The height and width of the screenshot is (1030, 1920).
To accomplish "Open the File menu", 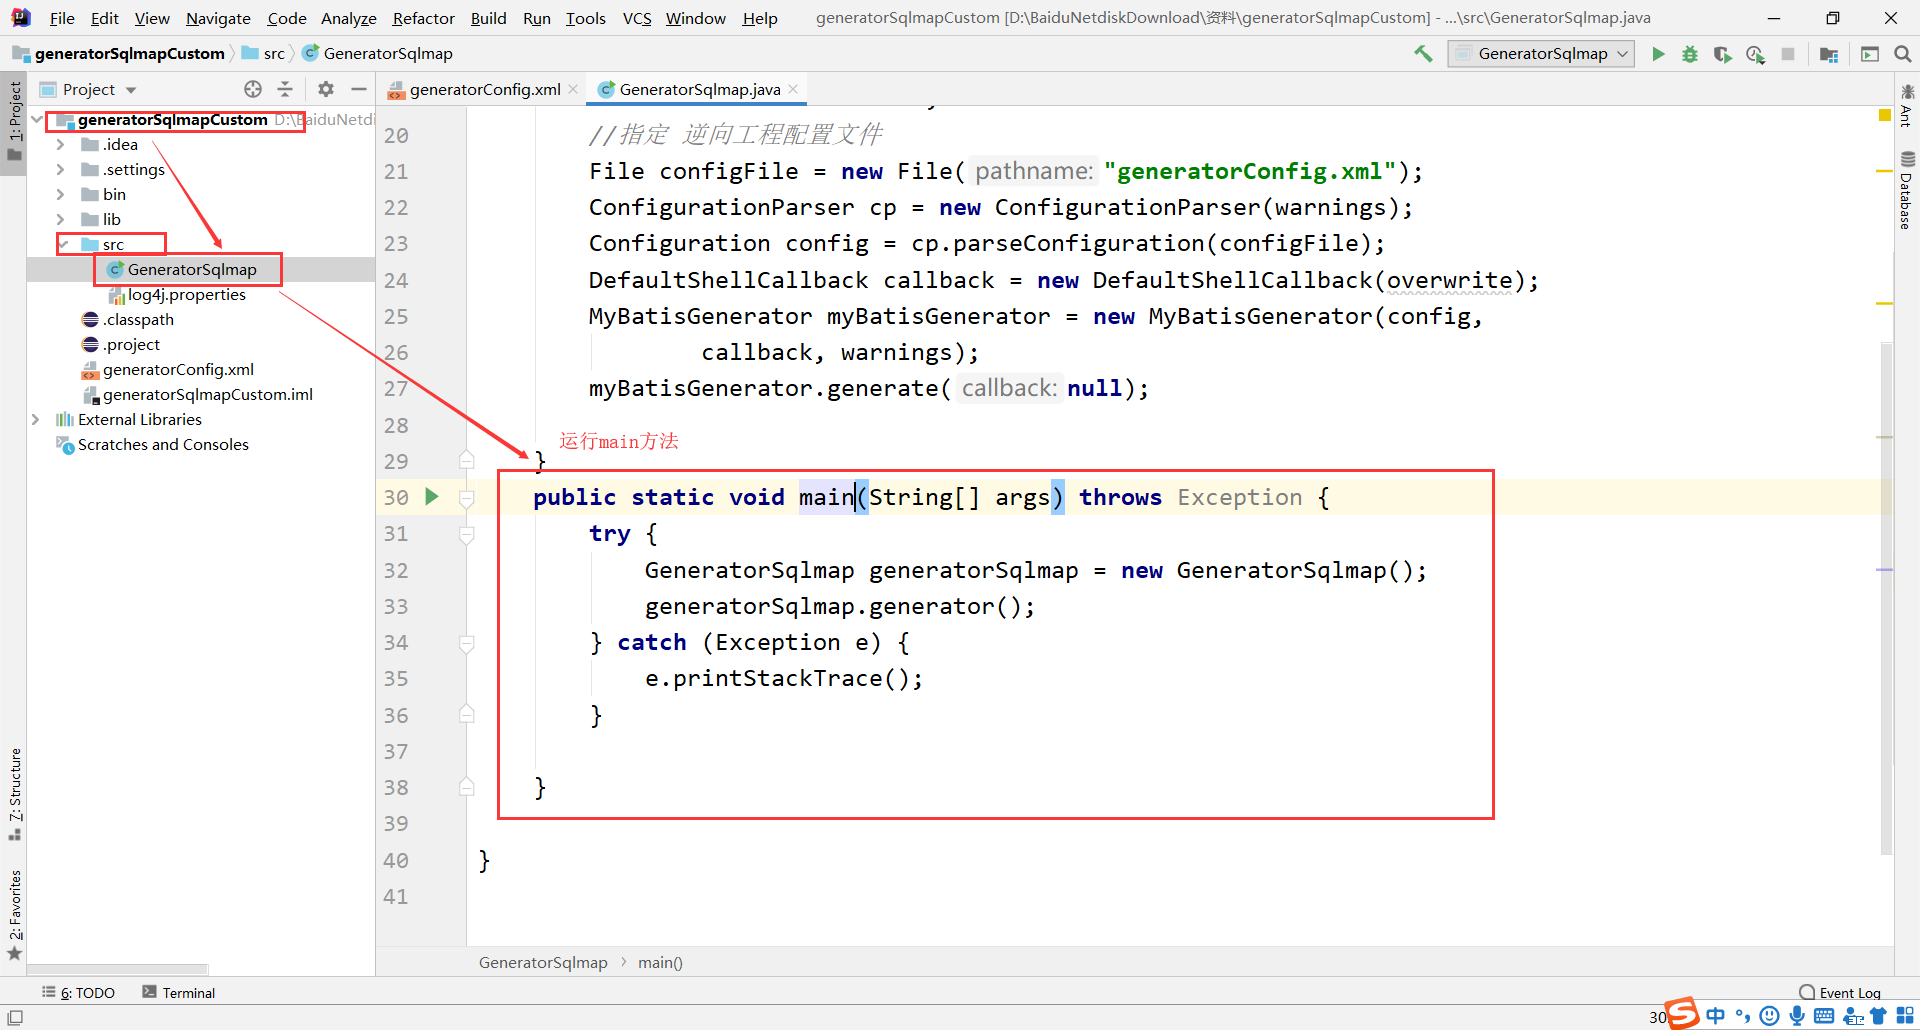I will click(x=62, y=18).
